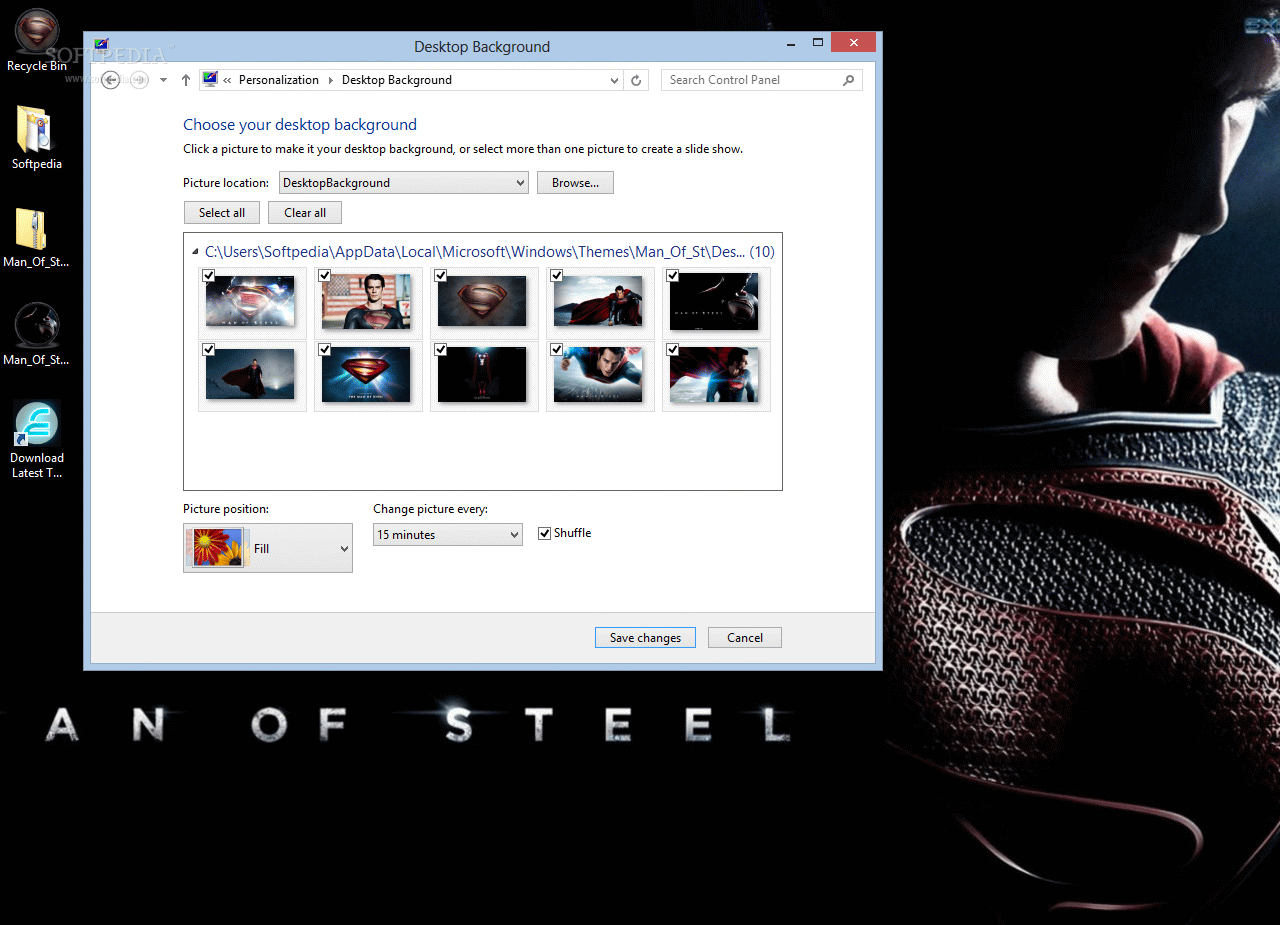The height and width of the screenshot is (925, 1280).
Task: Expand the address bar history dropdown
Action: [x=614, y=80]
